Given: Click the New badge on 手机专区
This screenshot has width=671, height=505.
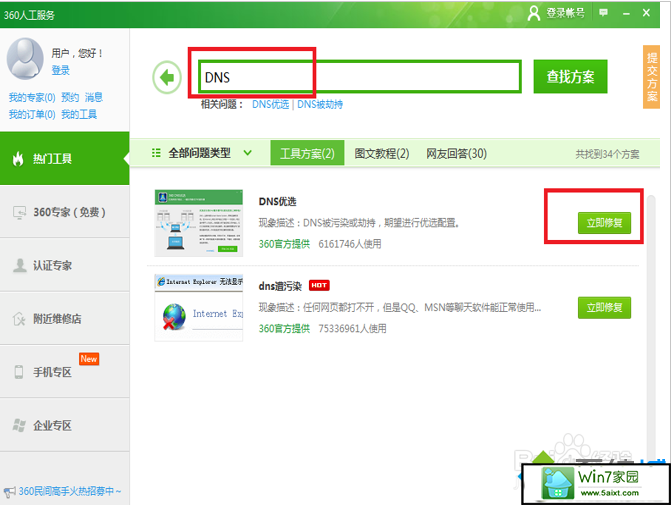Looking at the screenshot, I should pos(89,359).
